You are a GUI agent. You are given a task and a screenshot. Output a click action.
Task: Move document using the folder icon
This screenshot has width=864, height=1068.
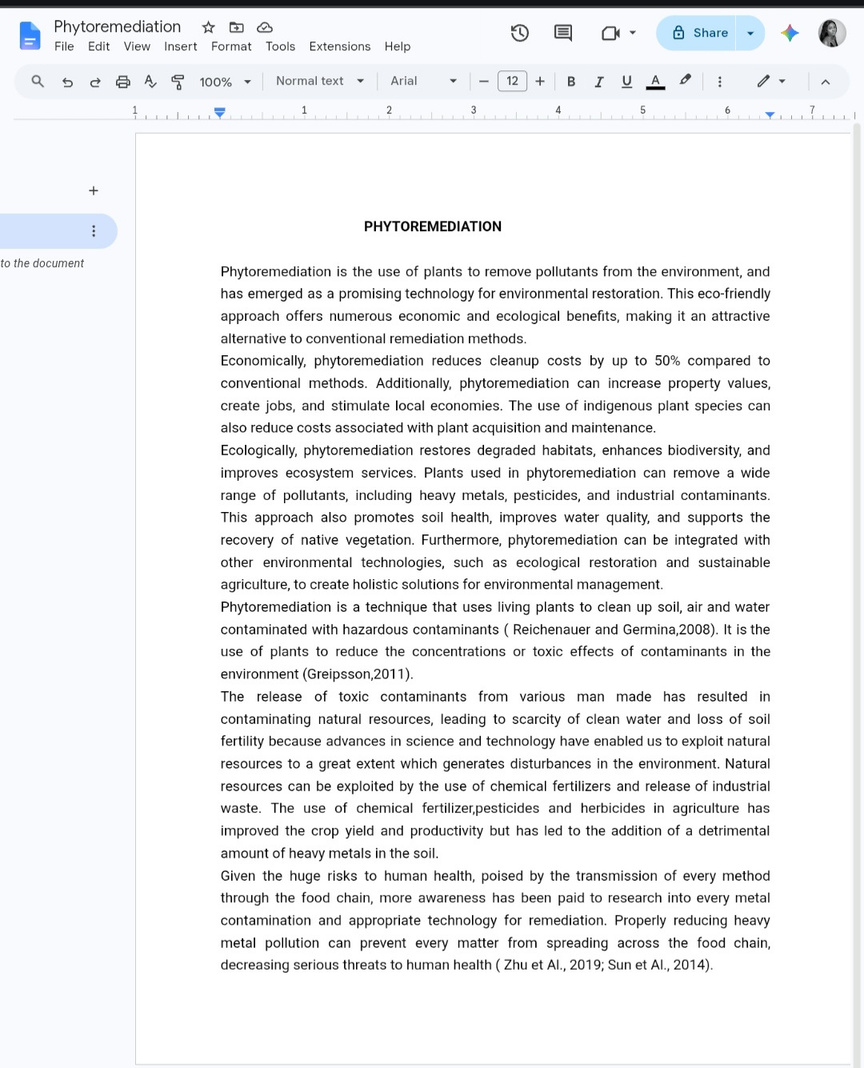tap(236, 27)
